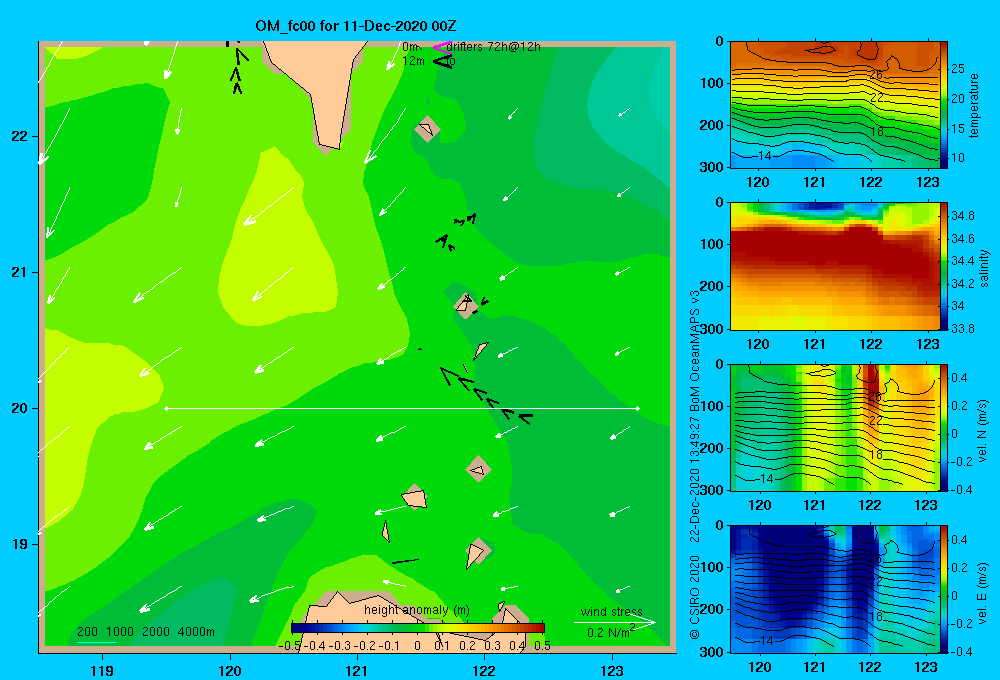Click the temperature colorbar
Image resolution: width=1000 pixels, height=680 pixels.
[944, 105]
